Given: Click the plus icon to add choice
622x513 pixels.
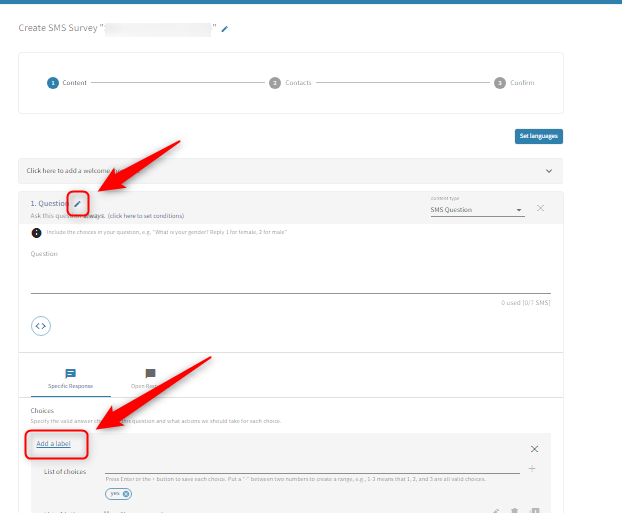Looking at the screenshot, I should [532, 468].
